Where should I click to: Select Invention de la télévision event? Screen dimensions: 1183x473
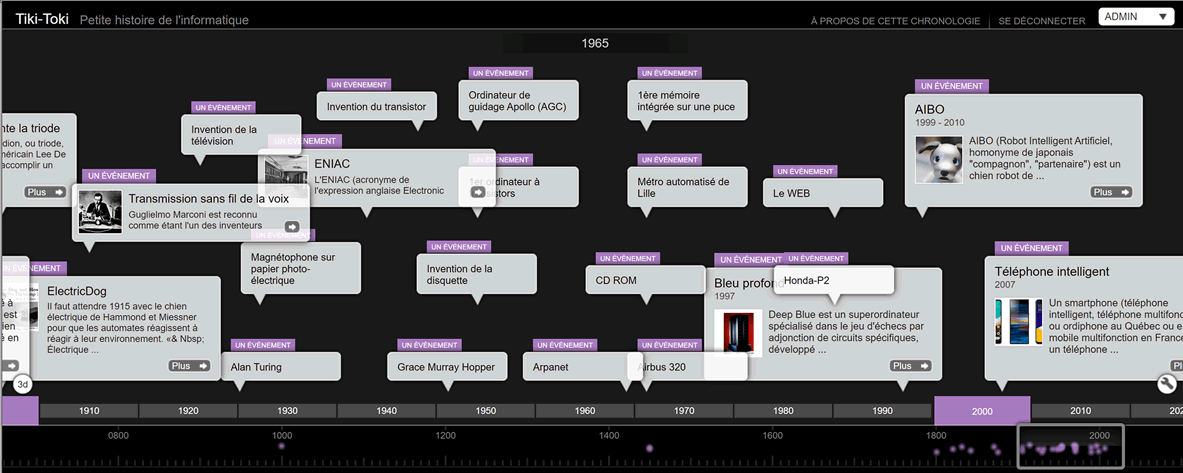click(x=241, y=135)
